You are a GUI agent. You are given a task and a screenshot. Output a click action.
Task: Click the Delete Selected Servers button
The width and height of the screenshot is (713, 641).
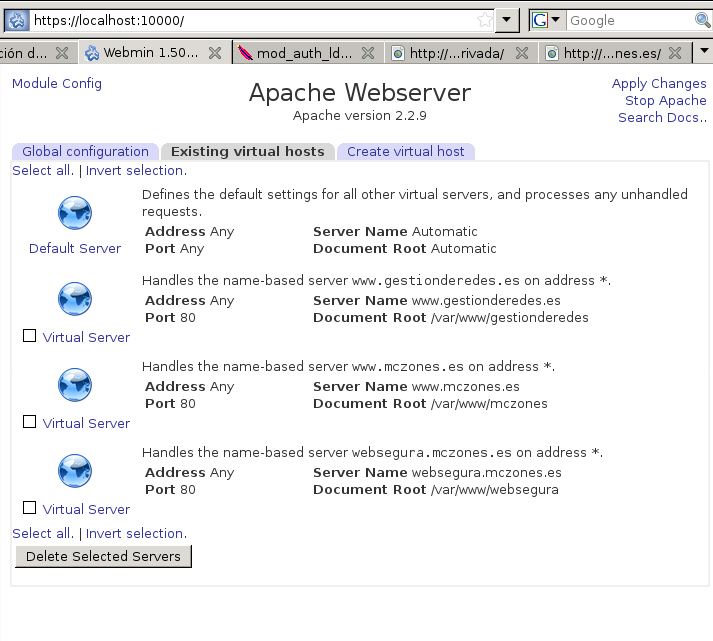[103, 556]
